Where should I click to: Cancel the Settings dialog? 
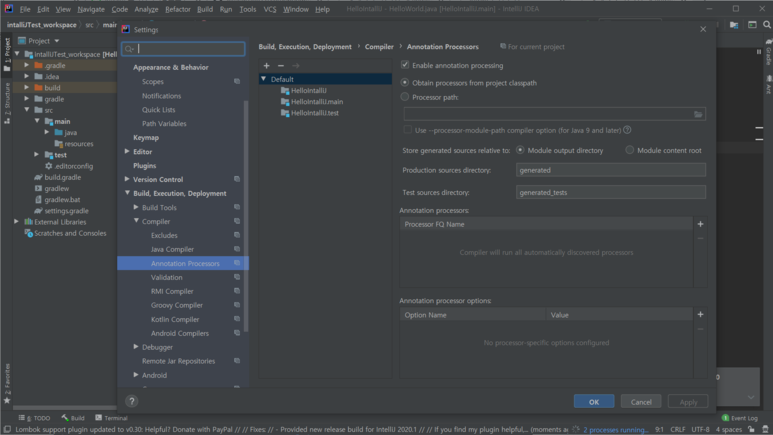641,401
